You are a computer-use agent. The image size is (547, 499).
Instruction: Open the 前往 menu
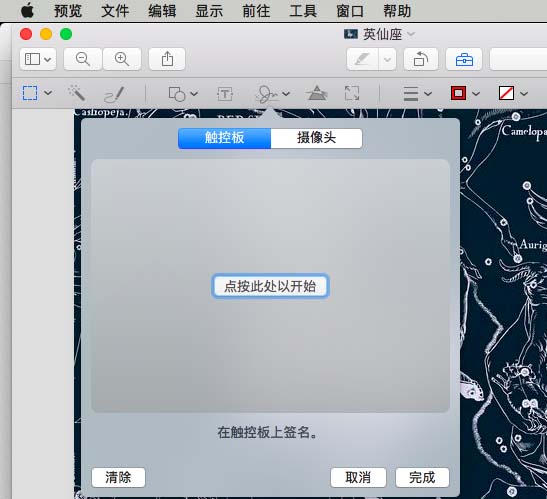256,11
